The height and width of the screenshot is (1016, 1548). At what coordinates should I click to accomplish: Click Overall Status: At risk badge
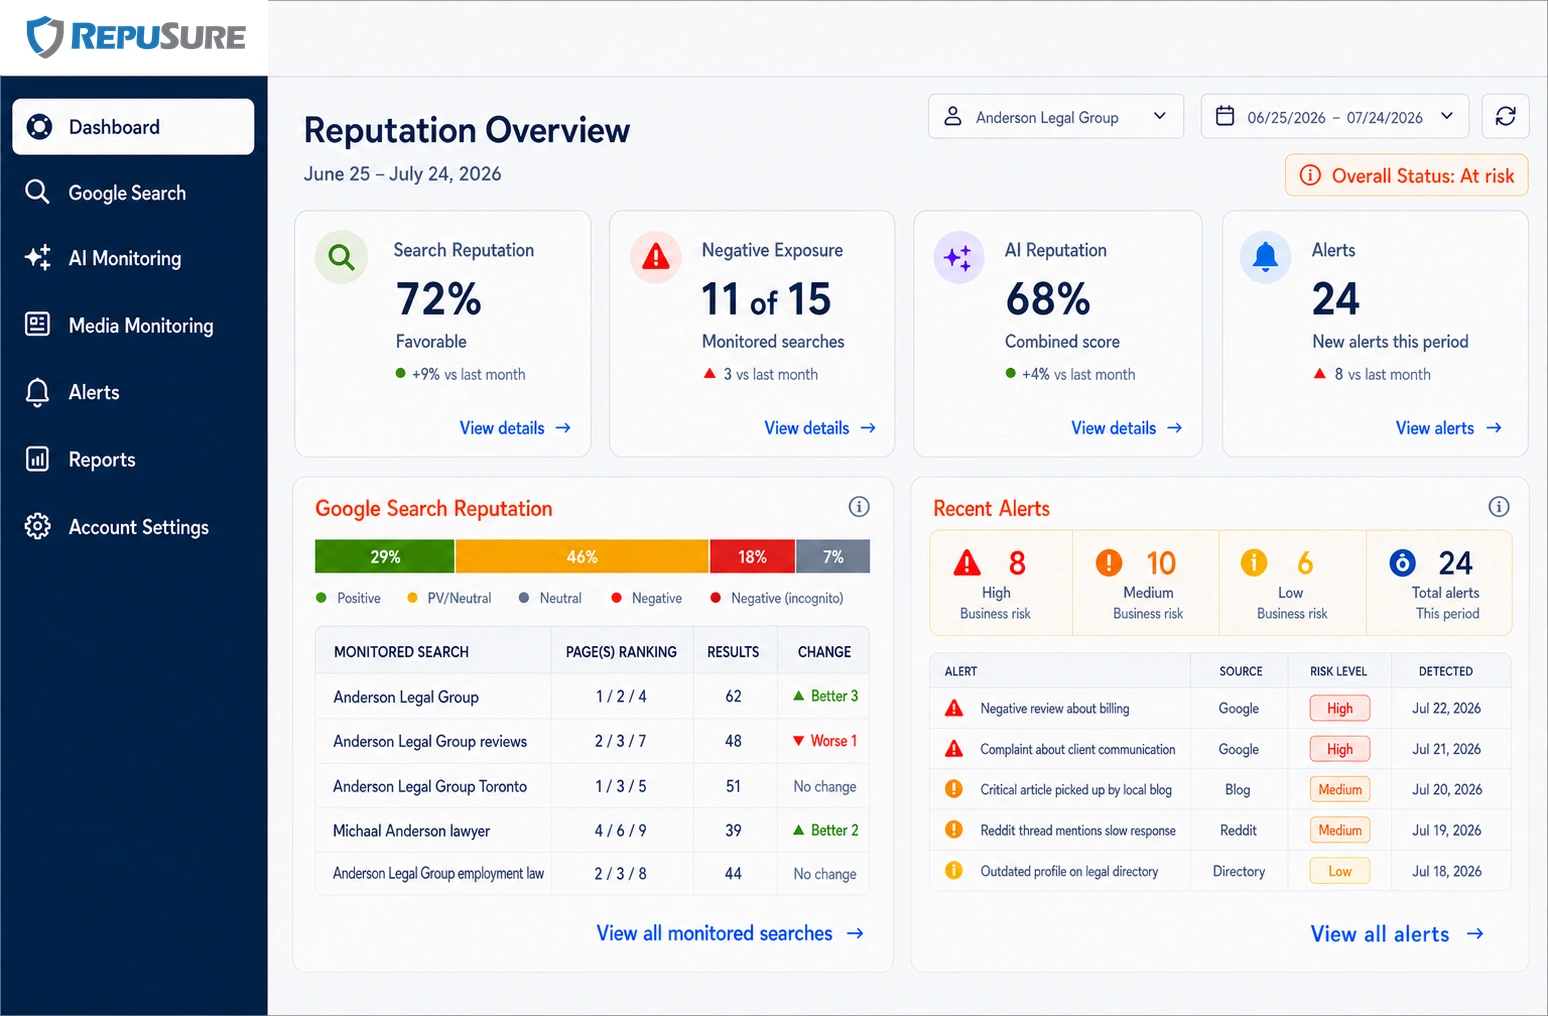click(x=1407, y=176)
